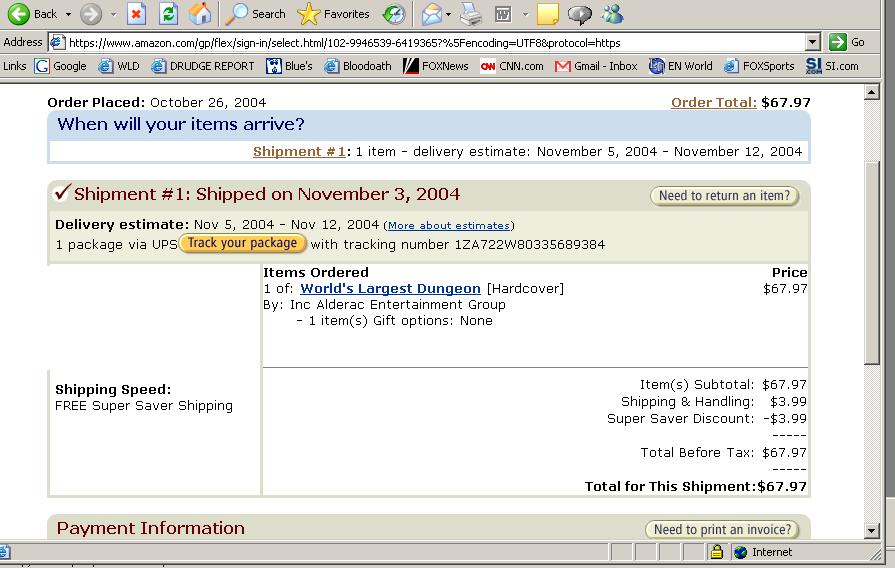The width and height of the screenshot is (895, 568).
Task: Open the CNN.com favorite link
Action: point(512,66)
